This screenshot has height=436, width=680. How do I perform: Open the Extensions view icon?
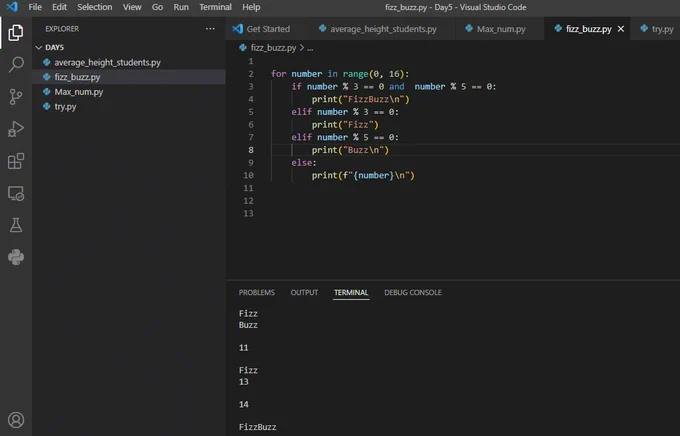tap(16, 161)
